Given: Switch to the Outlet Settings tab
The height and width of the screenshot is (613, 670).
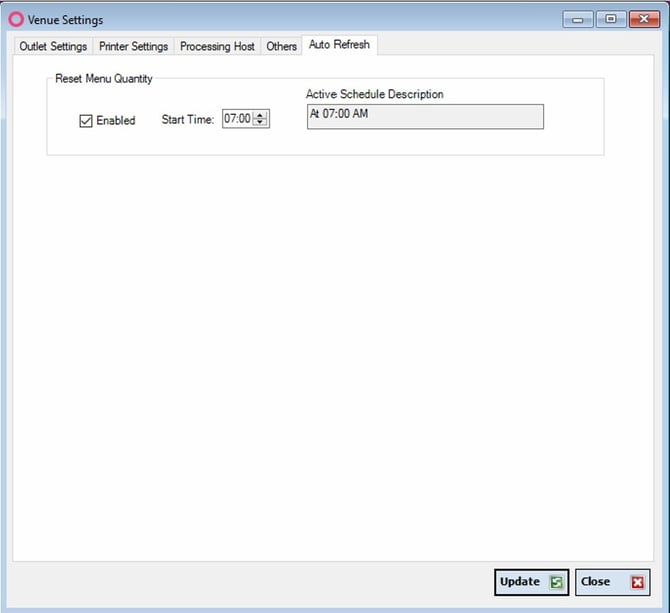Looking at the screenshot, I should pos(53,46).
